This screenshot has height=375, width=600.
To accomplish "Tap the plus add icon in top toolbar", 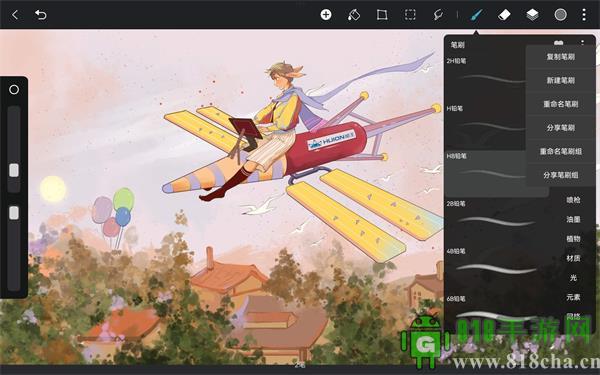I will [326, 15].
